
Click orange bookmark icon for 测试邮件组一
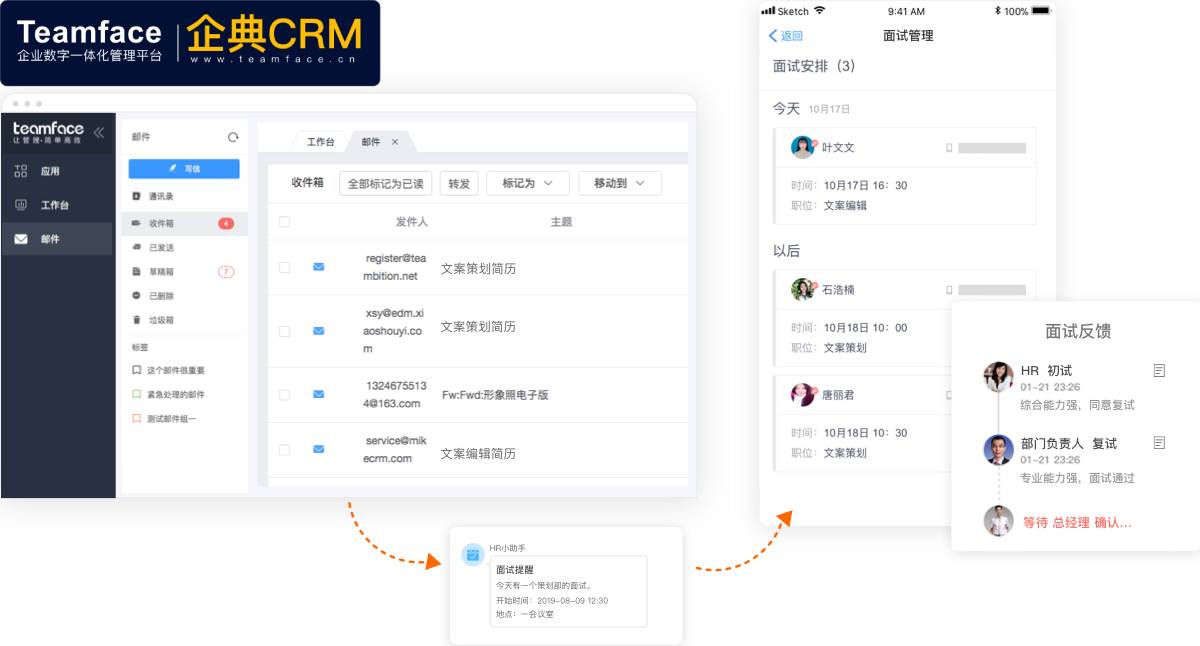point(137,419)
